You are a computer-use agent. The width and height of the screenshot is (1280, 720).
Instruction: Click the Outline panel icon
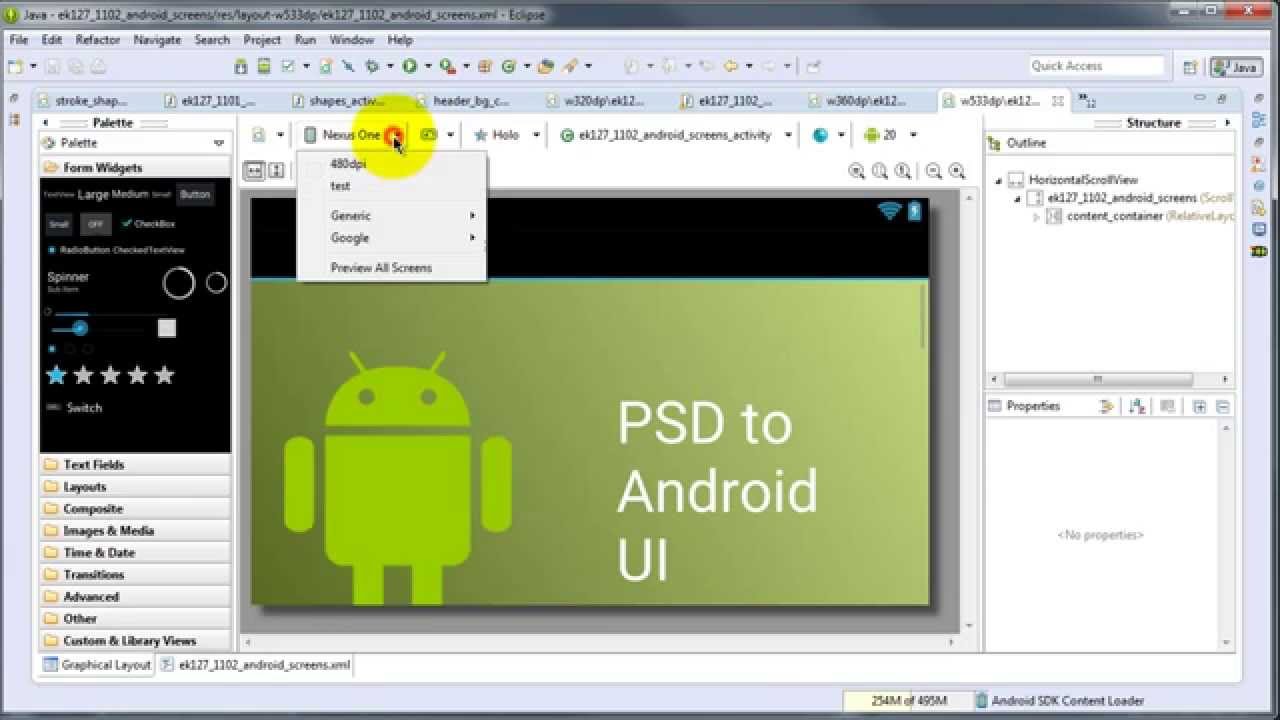(x=995, y=143)
